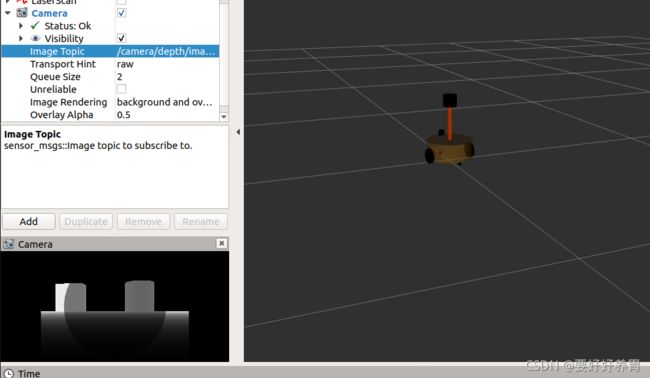Image resolution: width=650 pixels, height=378 pixels.
Task: Click the Overlay Alpha value field
Action: point(167,114)
